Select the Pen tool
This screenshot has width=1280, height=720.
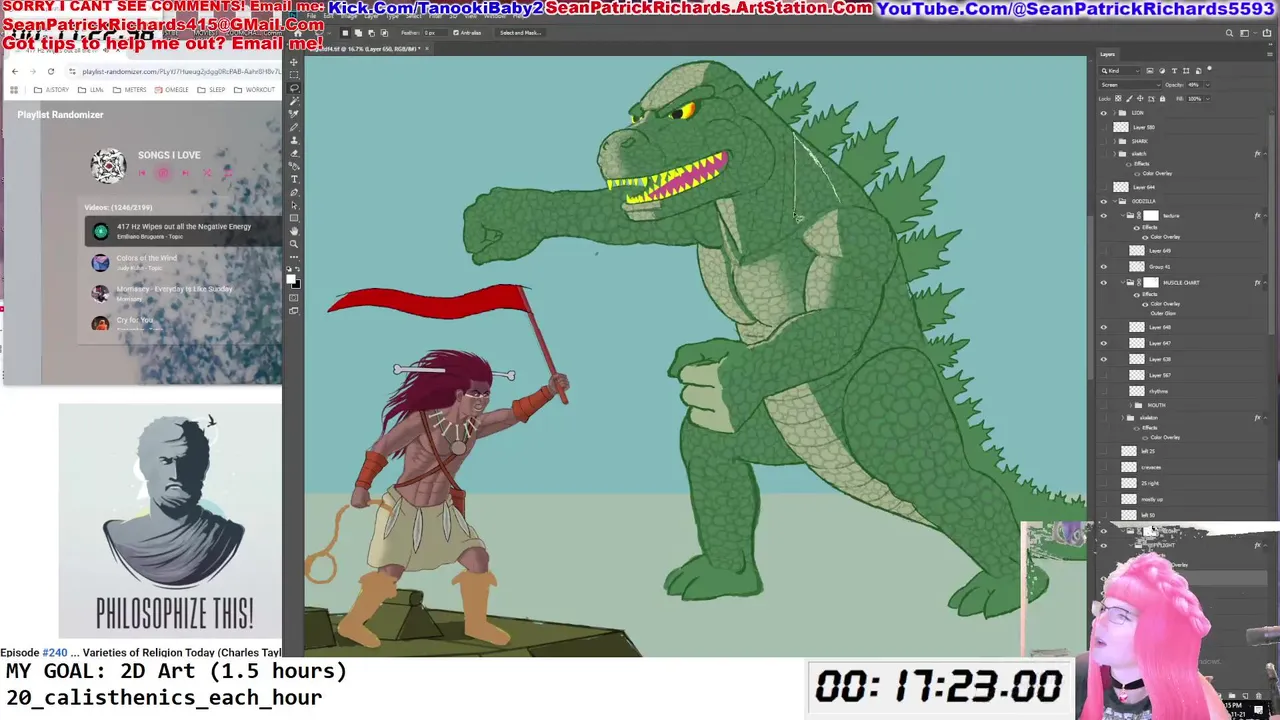(x=294, y=192)
